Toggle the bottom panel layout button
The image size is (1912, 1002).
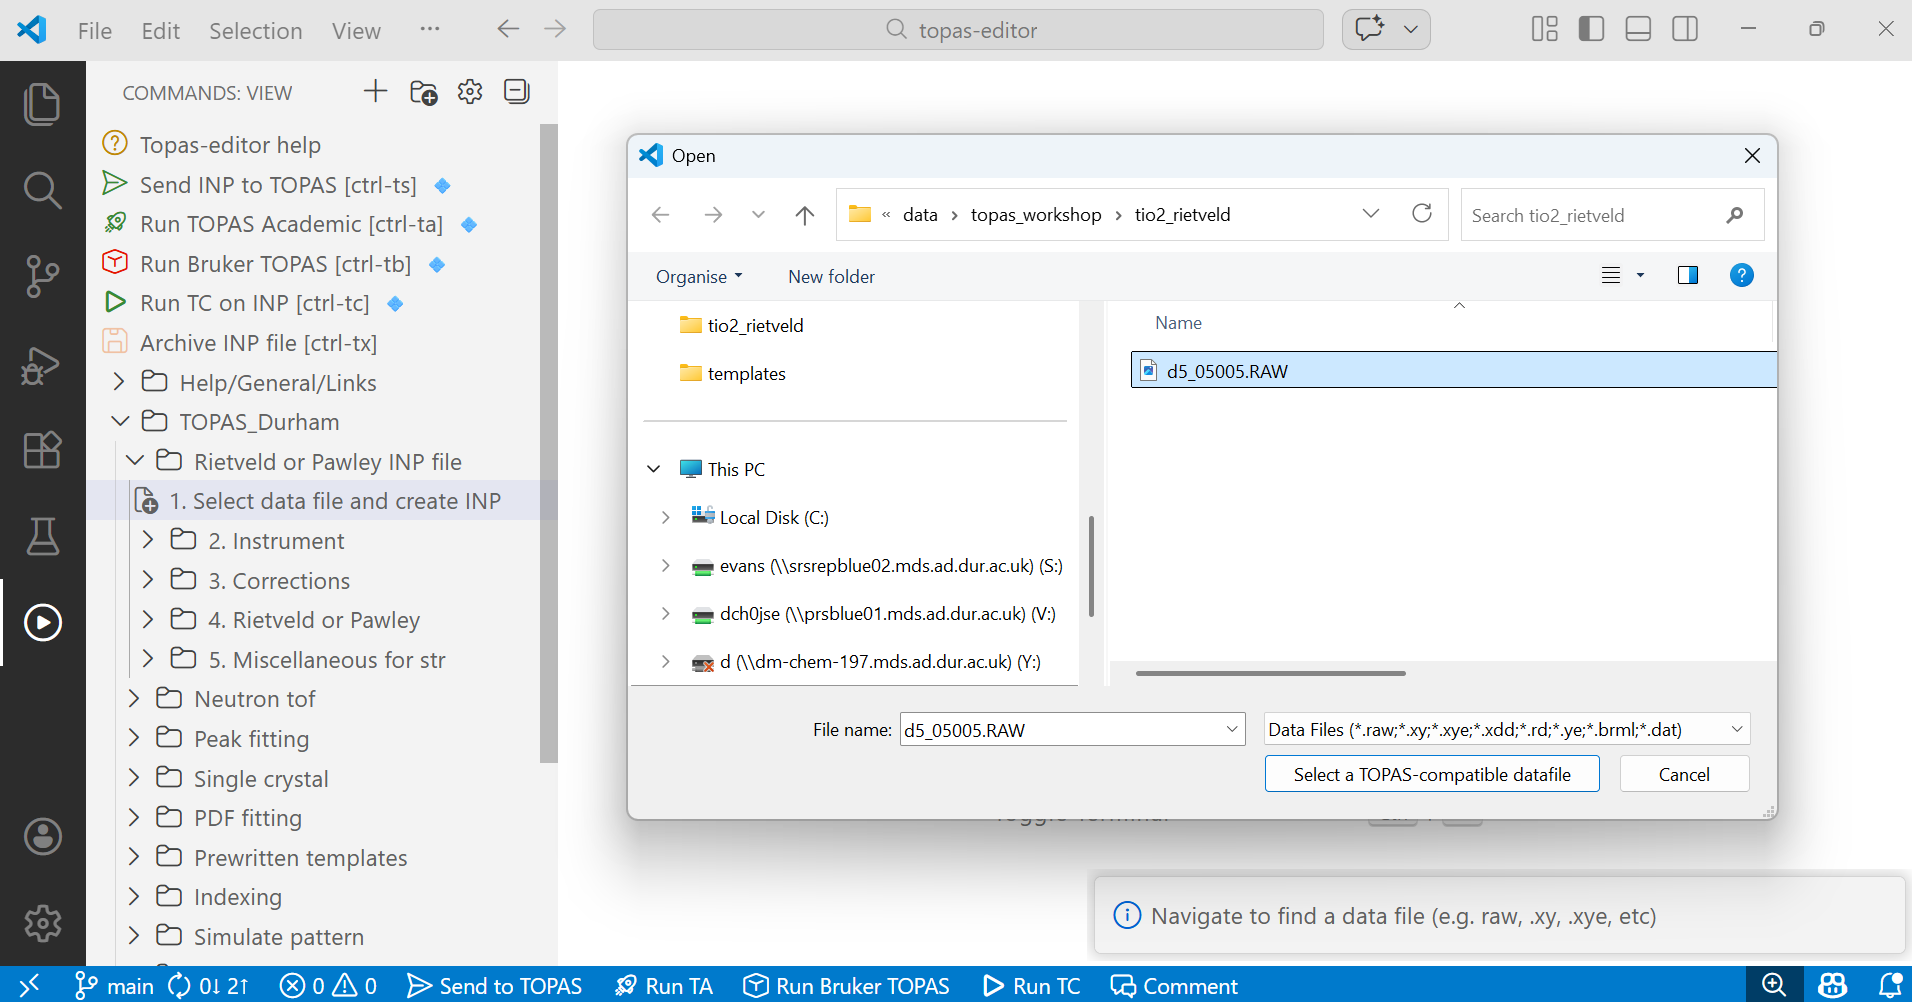(x=1638, y=30)
